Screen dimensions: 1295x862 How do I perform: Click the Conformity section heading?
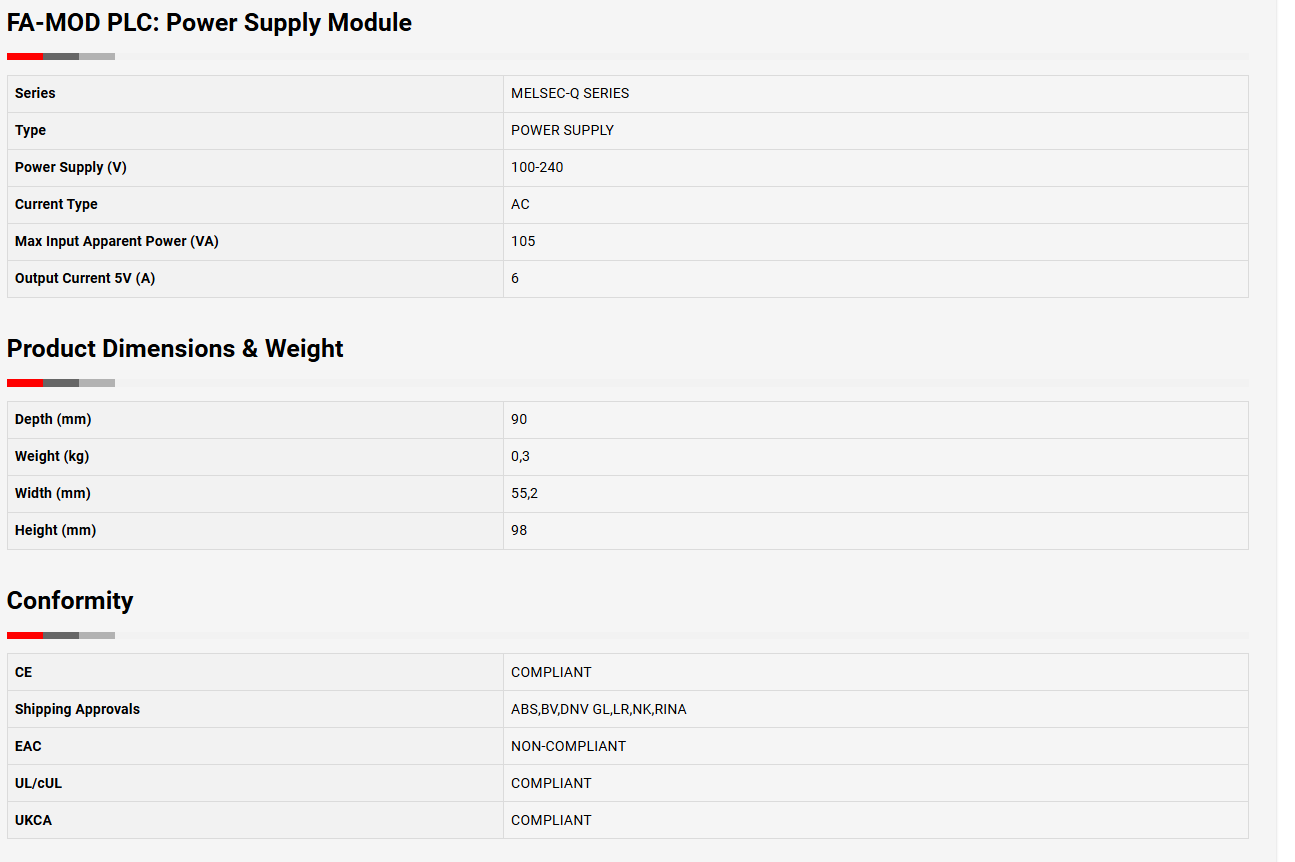point(70,601)
